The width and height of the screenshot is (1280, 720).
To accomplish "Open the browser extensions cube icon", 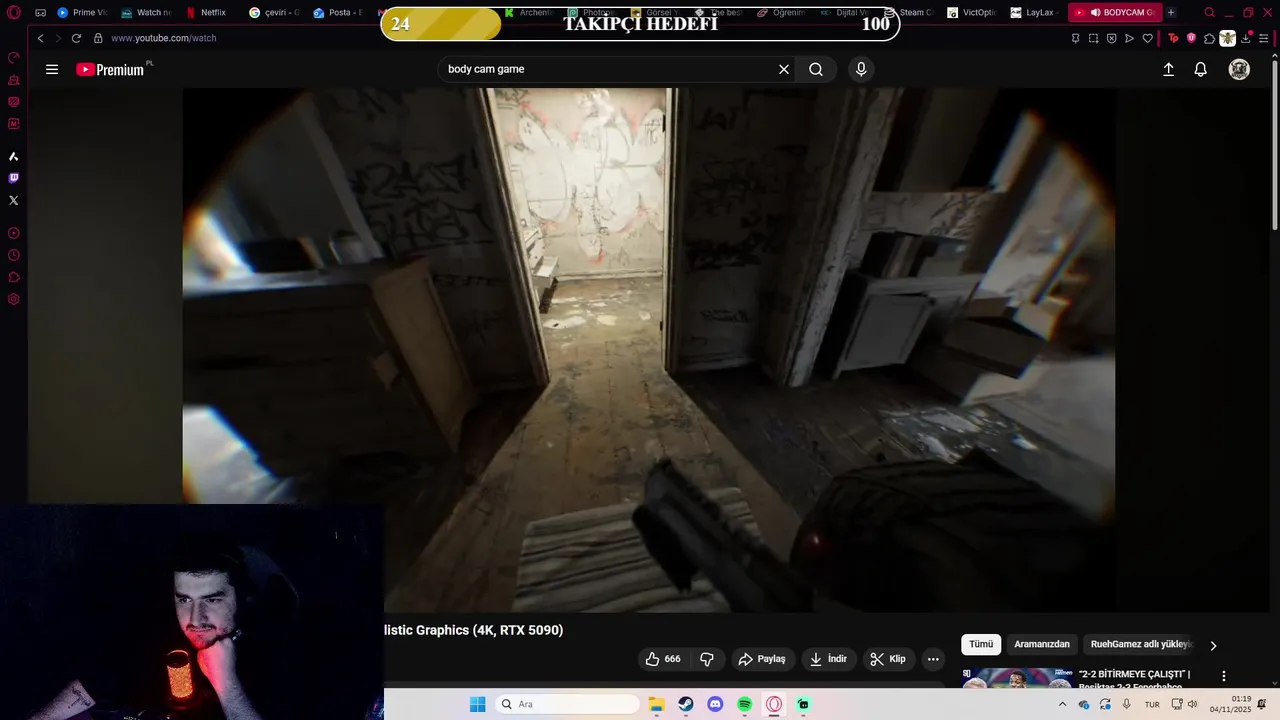I will (x=1209, y=38).
